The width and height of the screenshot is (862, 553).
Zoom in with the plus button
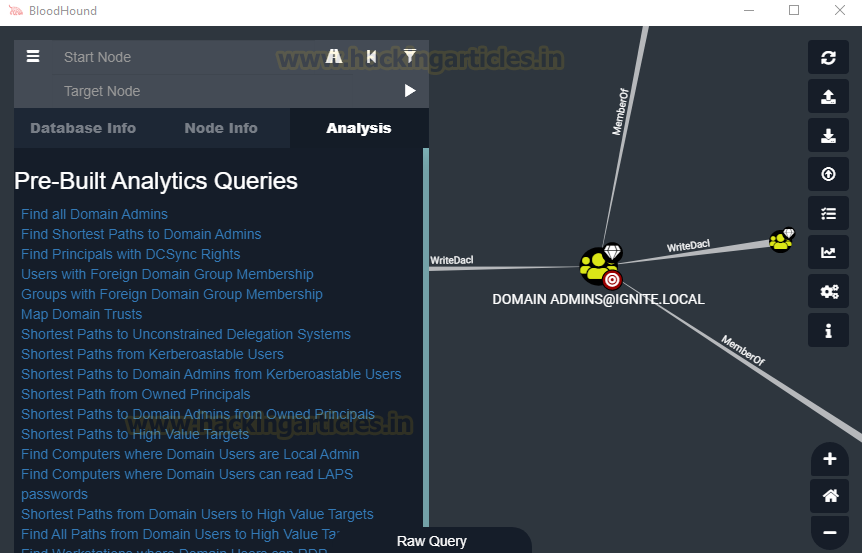click(830, 459)
